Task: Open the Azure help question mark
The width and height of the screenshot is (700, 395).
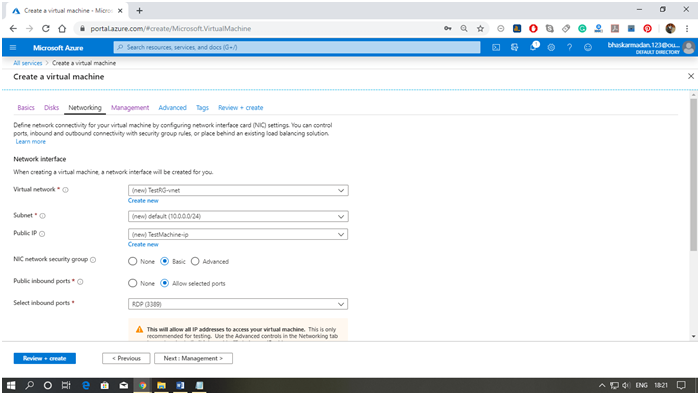Action: click(570, 47)
